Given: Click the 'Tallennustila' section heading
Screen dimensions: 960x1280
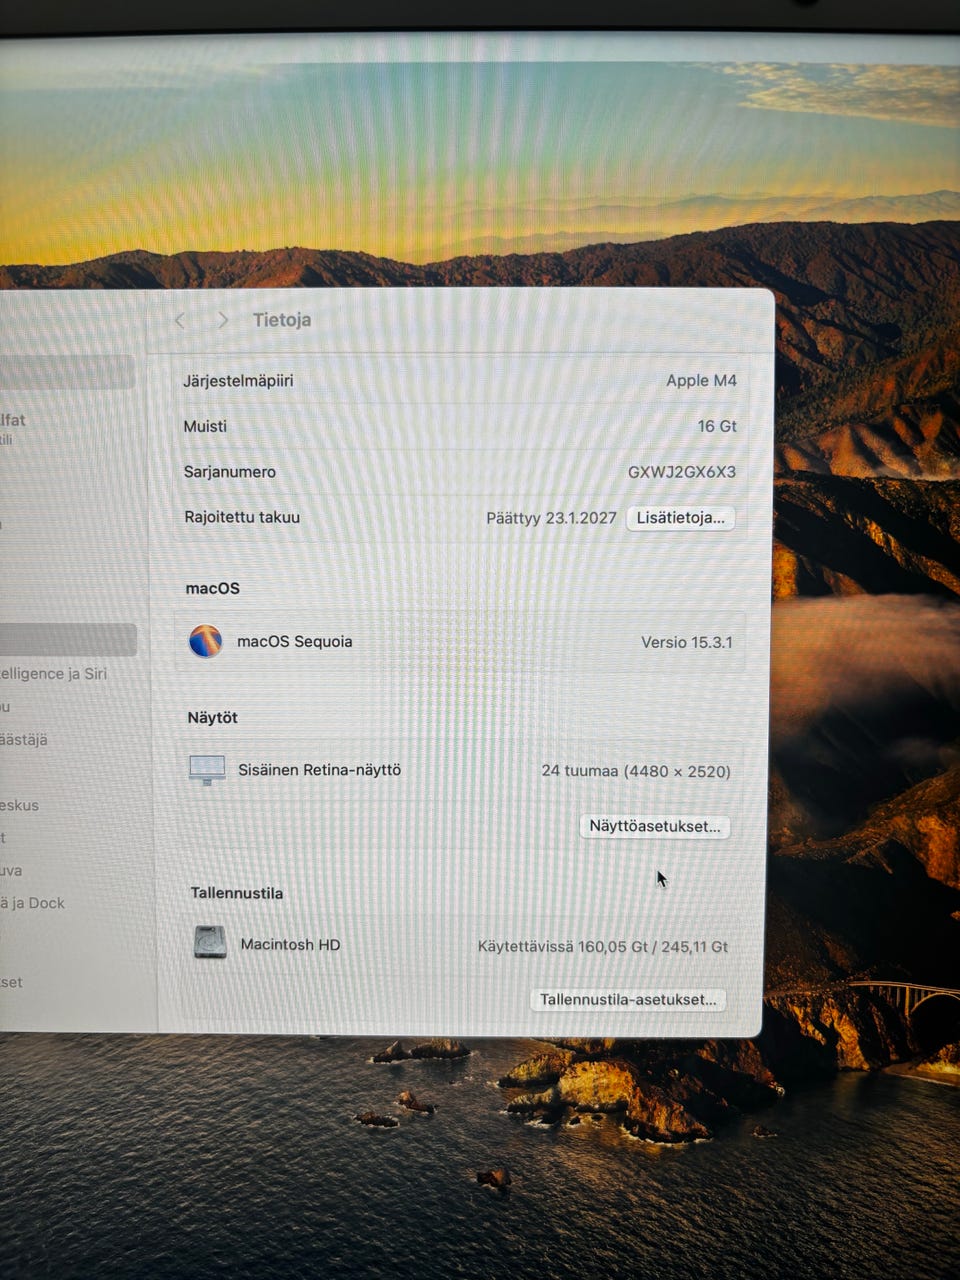Looking at the screenshot, I should coord(237,893).
